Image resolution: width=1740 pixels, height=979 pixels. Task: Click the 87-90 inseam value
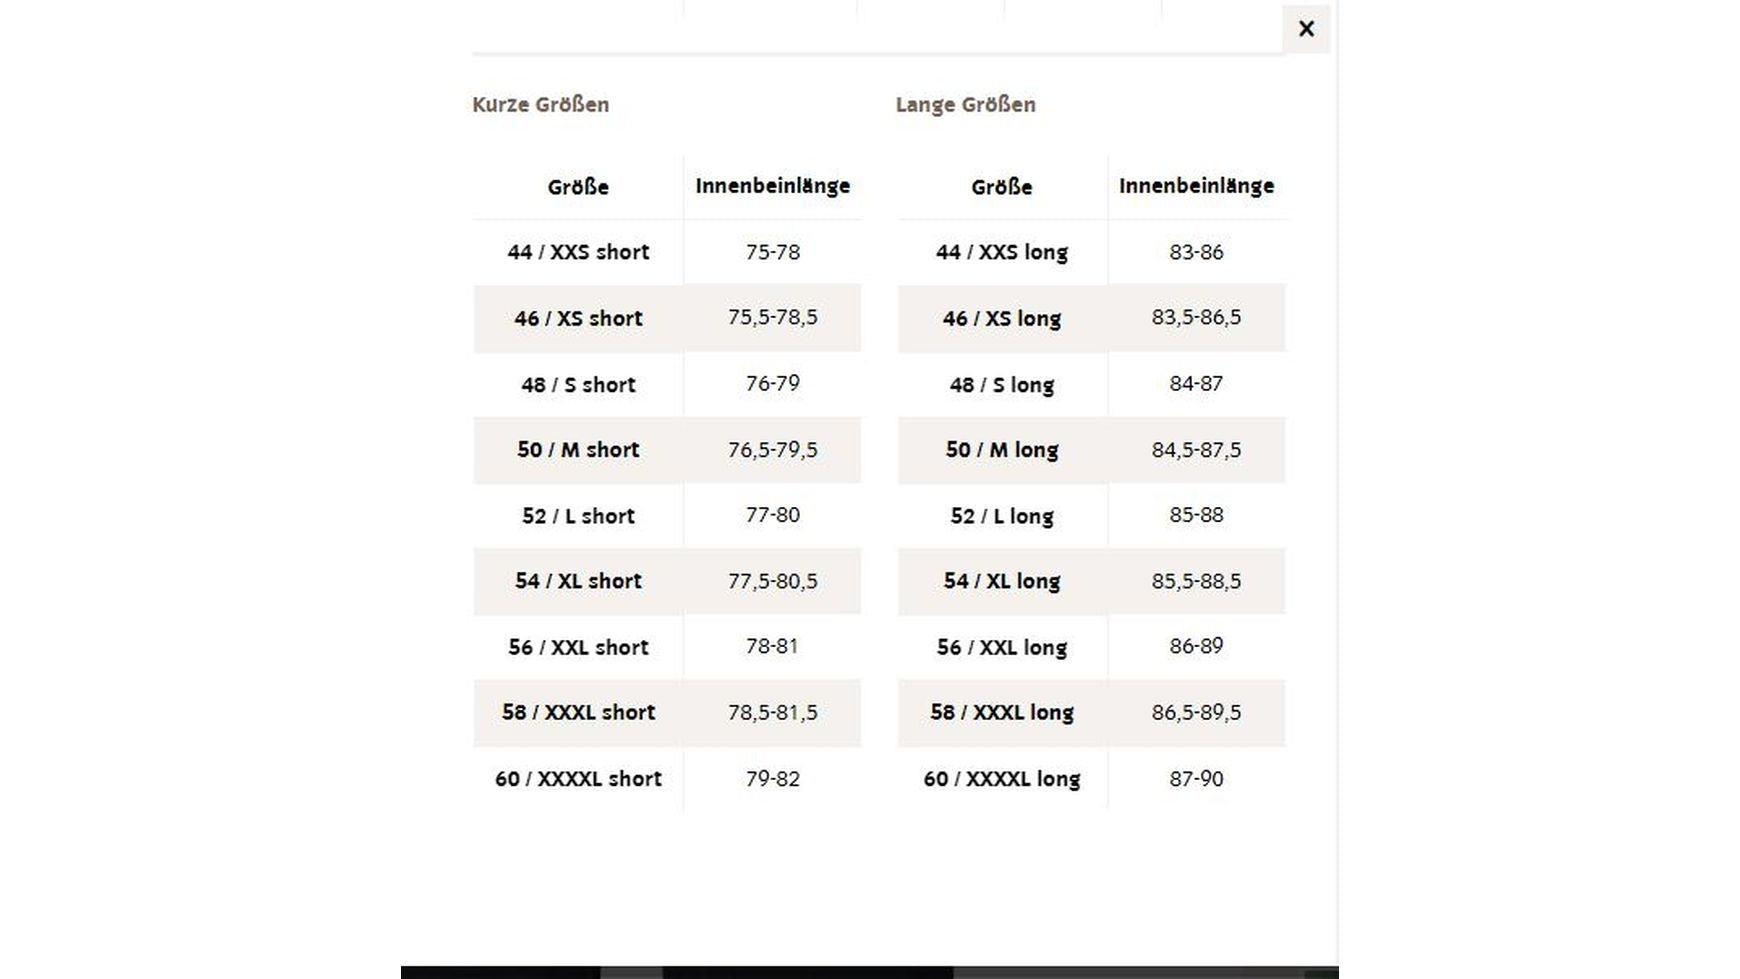coord(1196,779)
